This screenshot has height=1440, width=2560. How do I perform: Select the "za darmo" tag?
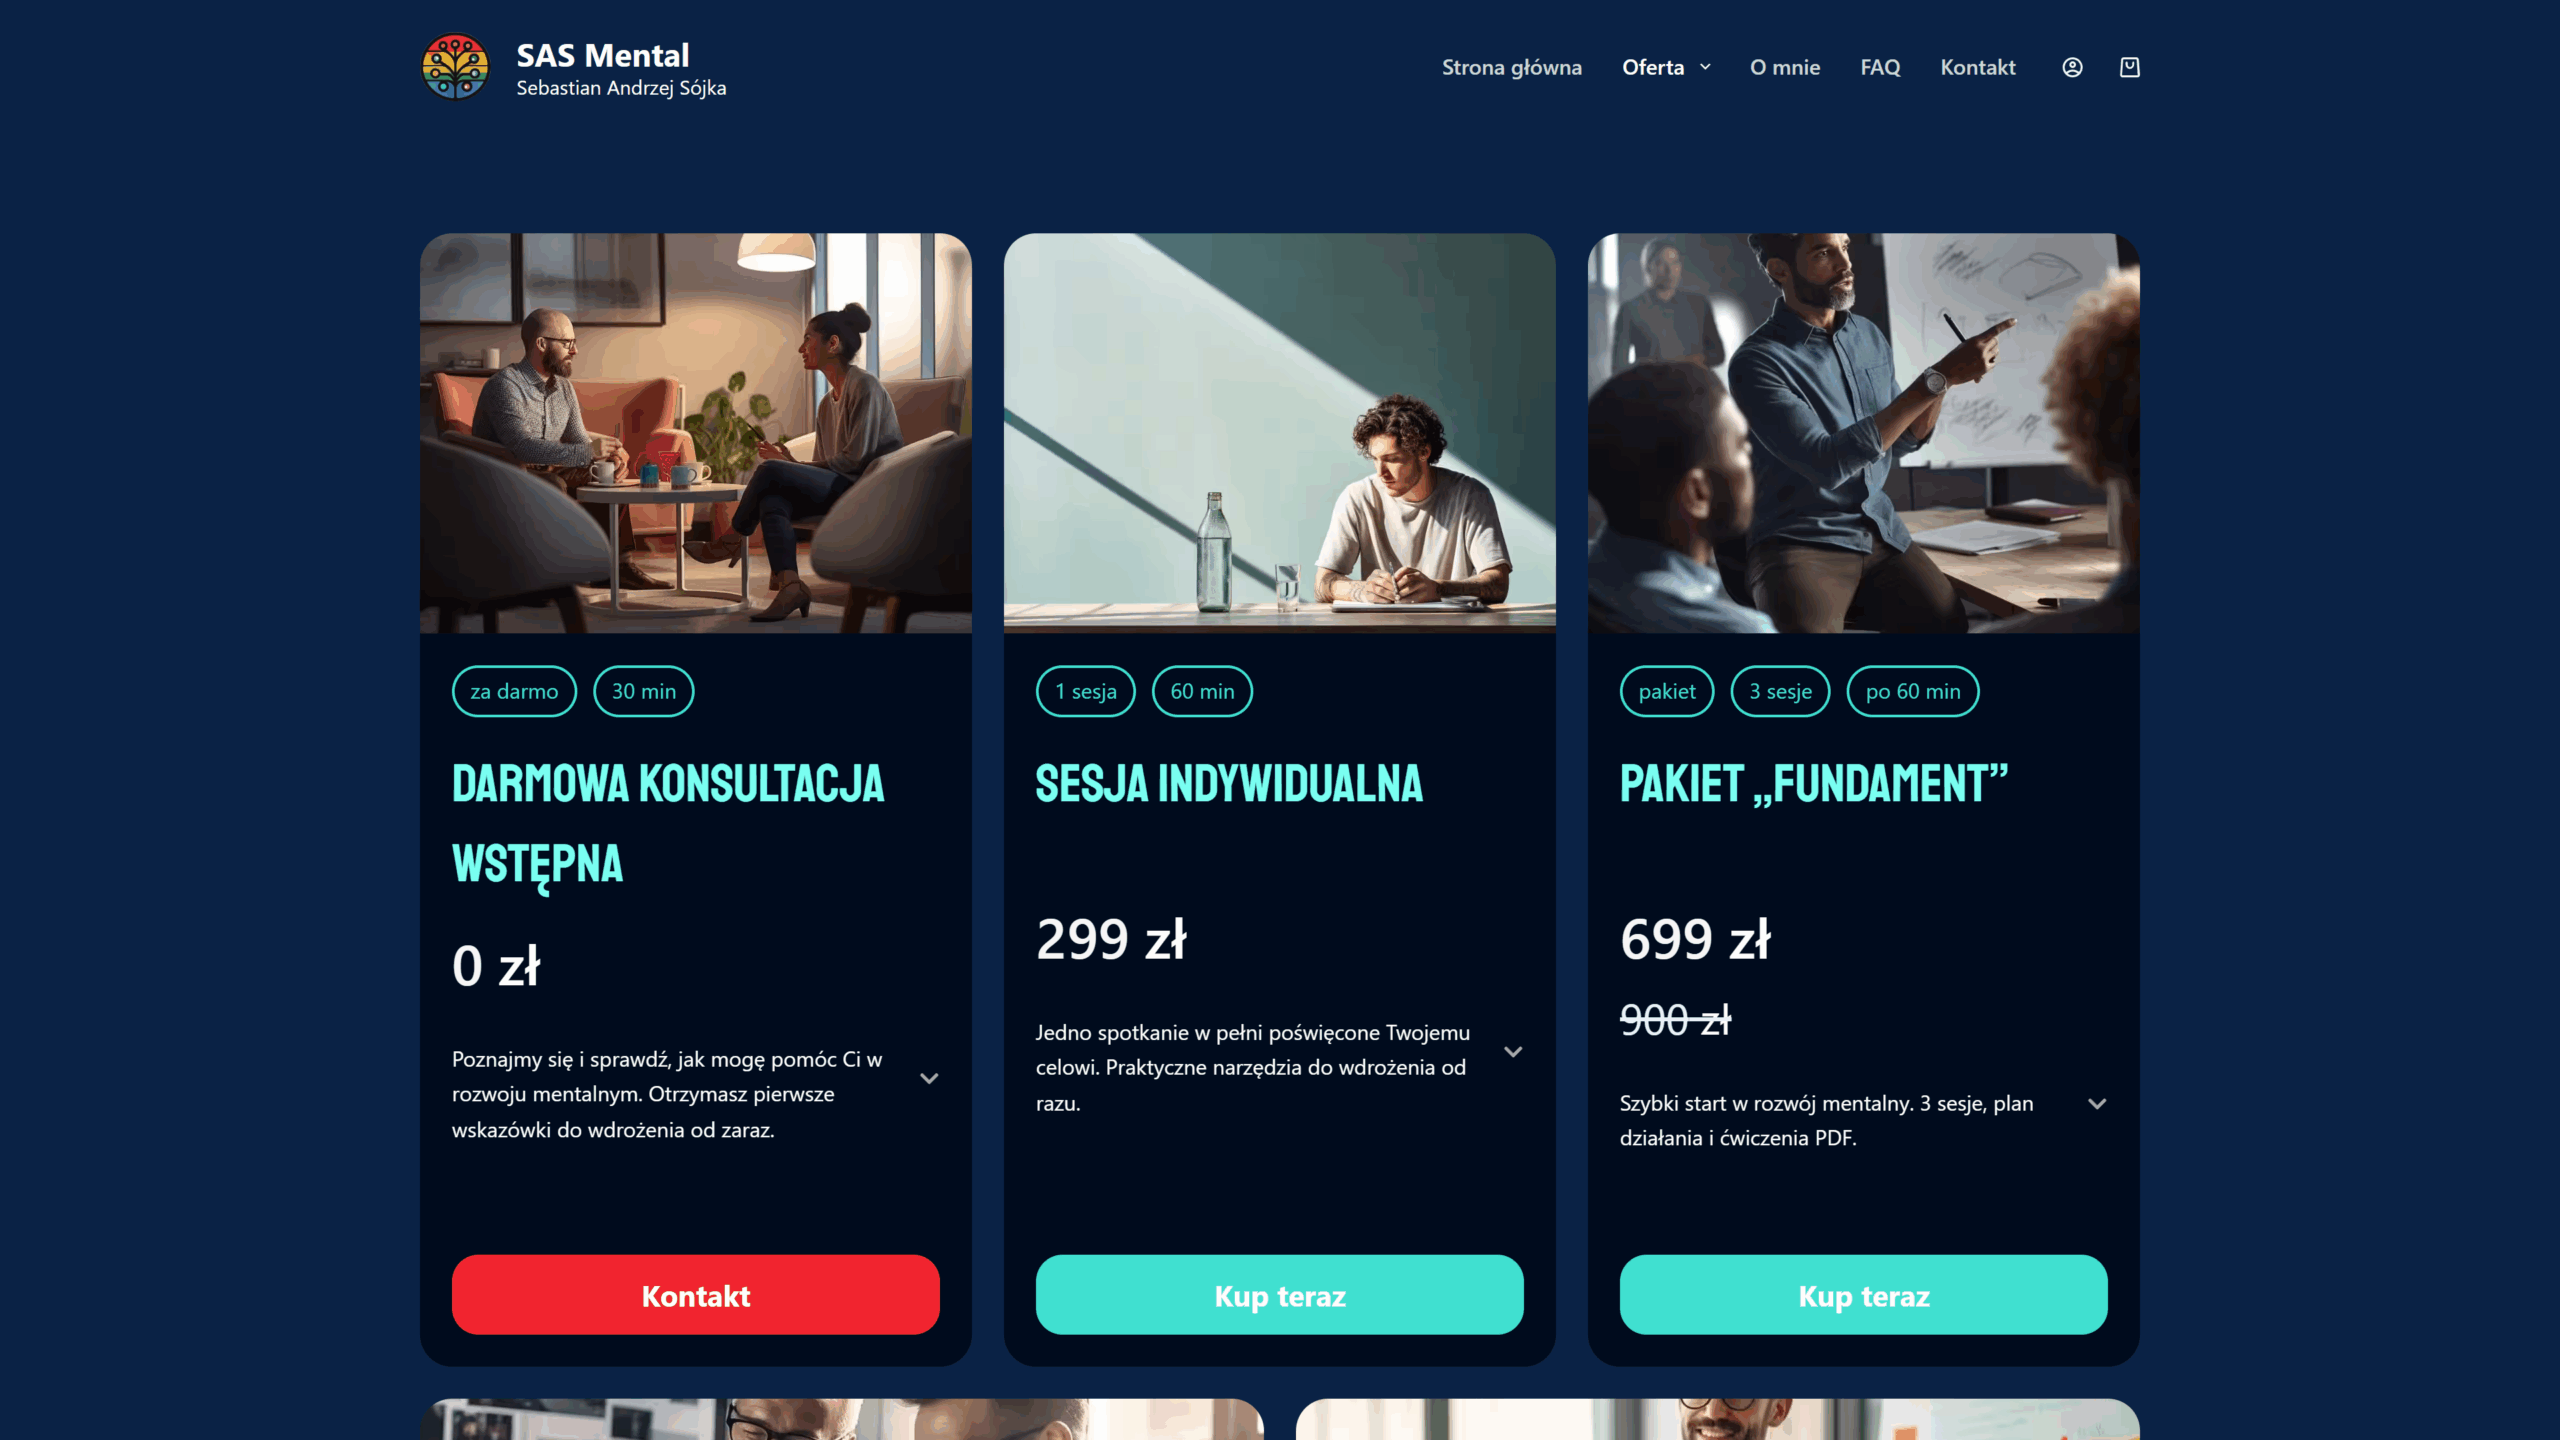[514, 691]
